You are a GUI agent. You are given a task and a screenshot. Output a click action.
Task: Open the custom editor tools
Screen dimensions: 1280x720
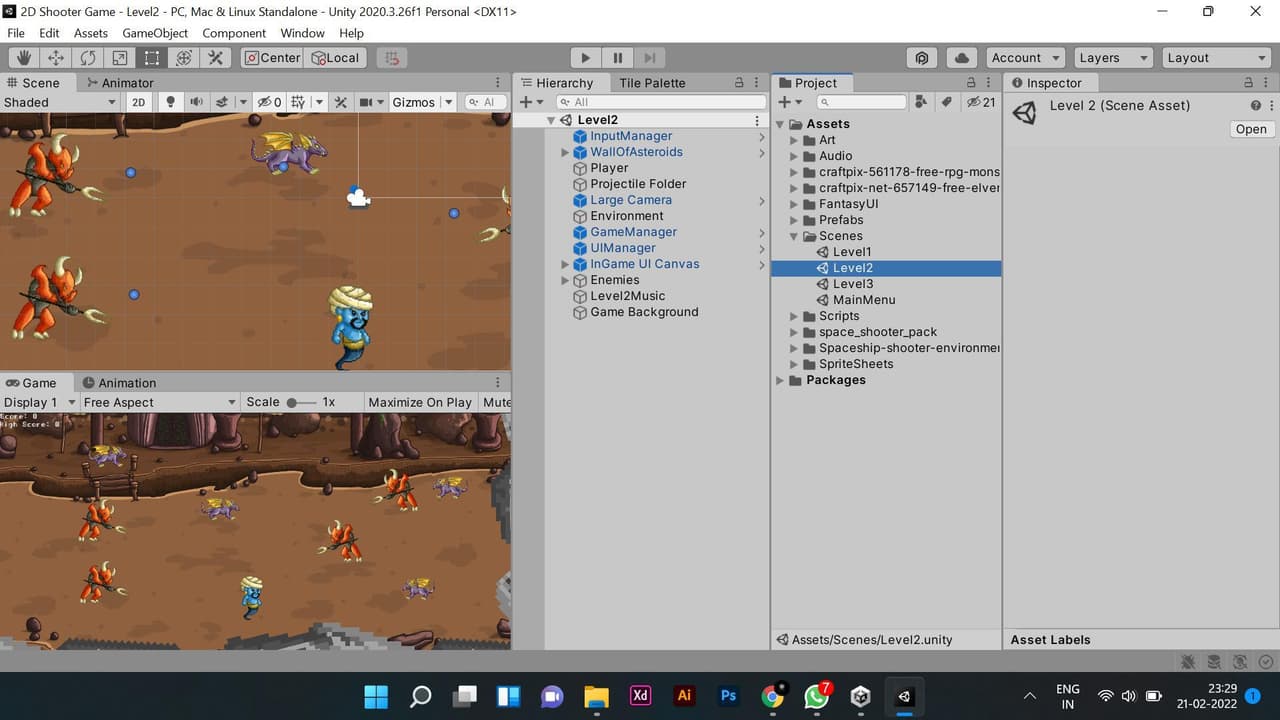[x=216, y=58]
